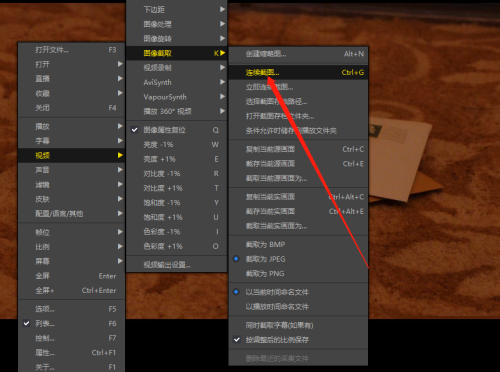Toggle the checked 按调整后的比例保存 option
Viewport: 500px width, 372px height.
(x=299, y=340)
